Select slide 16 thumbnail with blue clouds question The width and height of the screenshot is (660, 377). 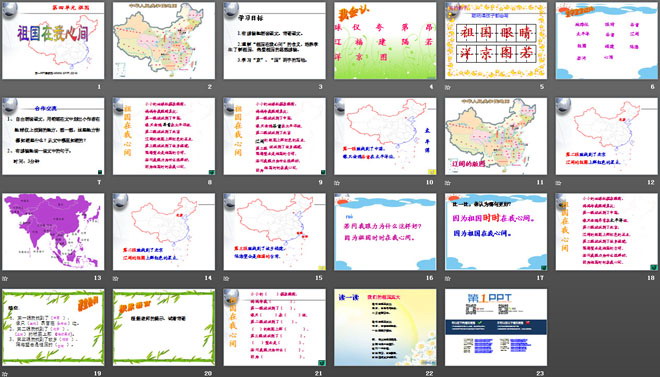[385, 232]
